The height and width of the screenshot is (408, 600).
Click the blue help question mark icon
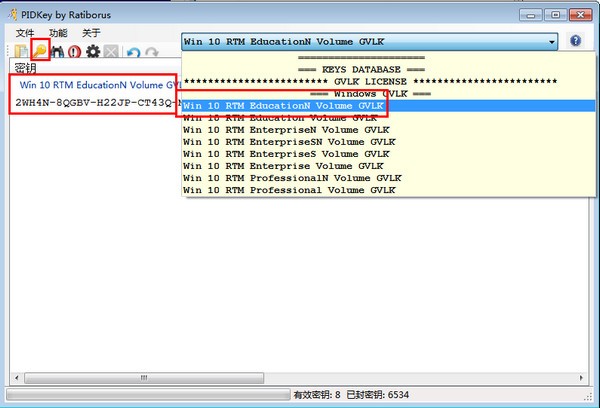(x=576, y=41)
